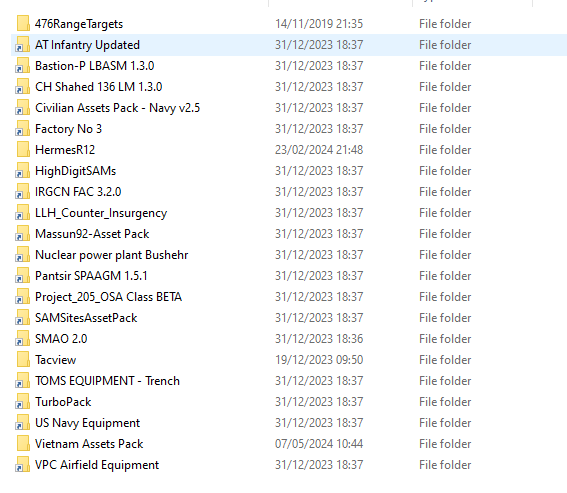Select the name SAMSitesAssetPack

coord(86,318)
